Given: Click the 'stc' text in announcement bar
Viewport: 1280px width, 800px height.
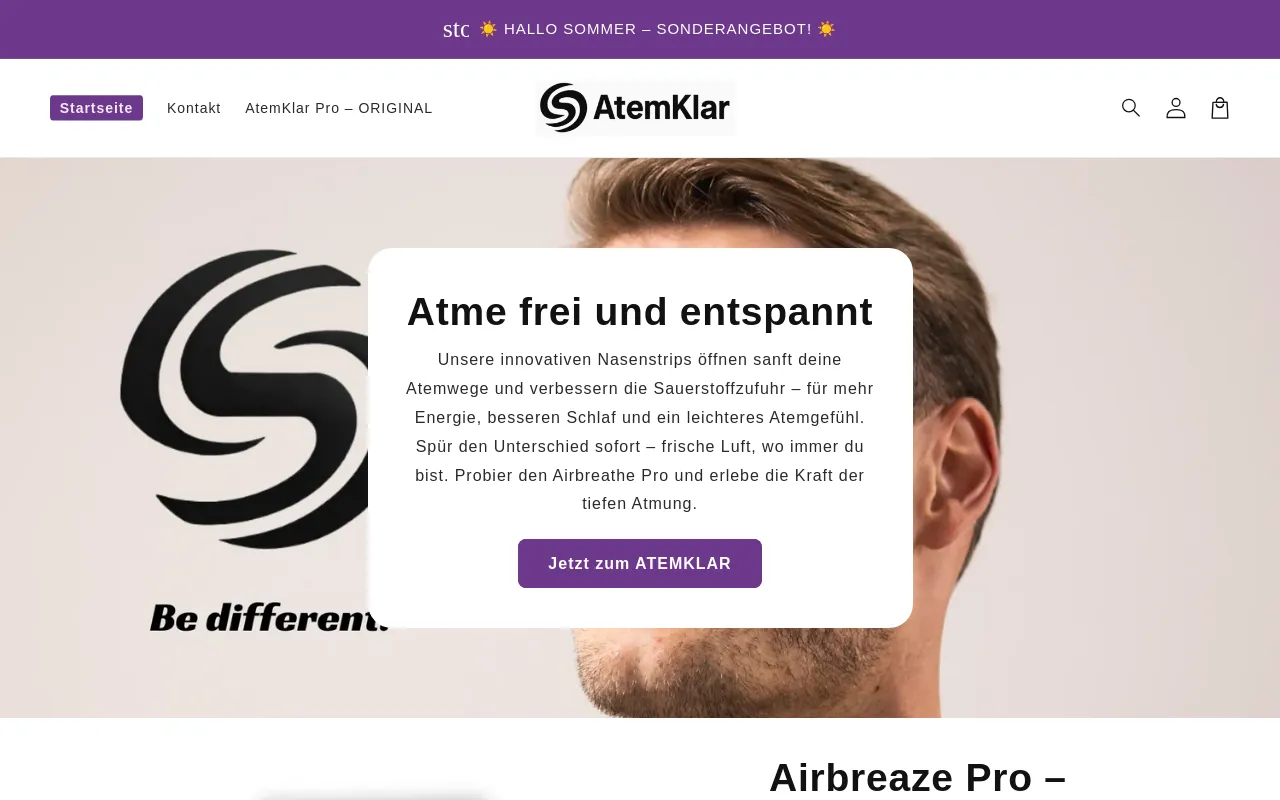Looking at the screenshot, I should tap(456, 29).
